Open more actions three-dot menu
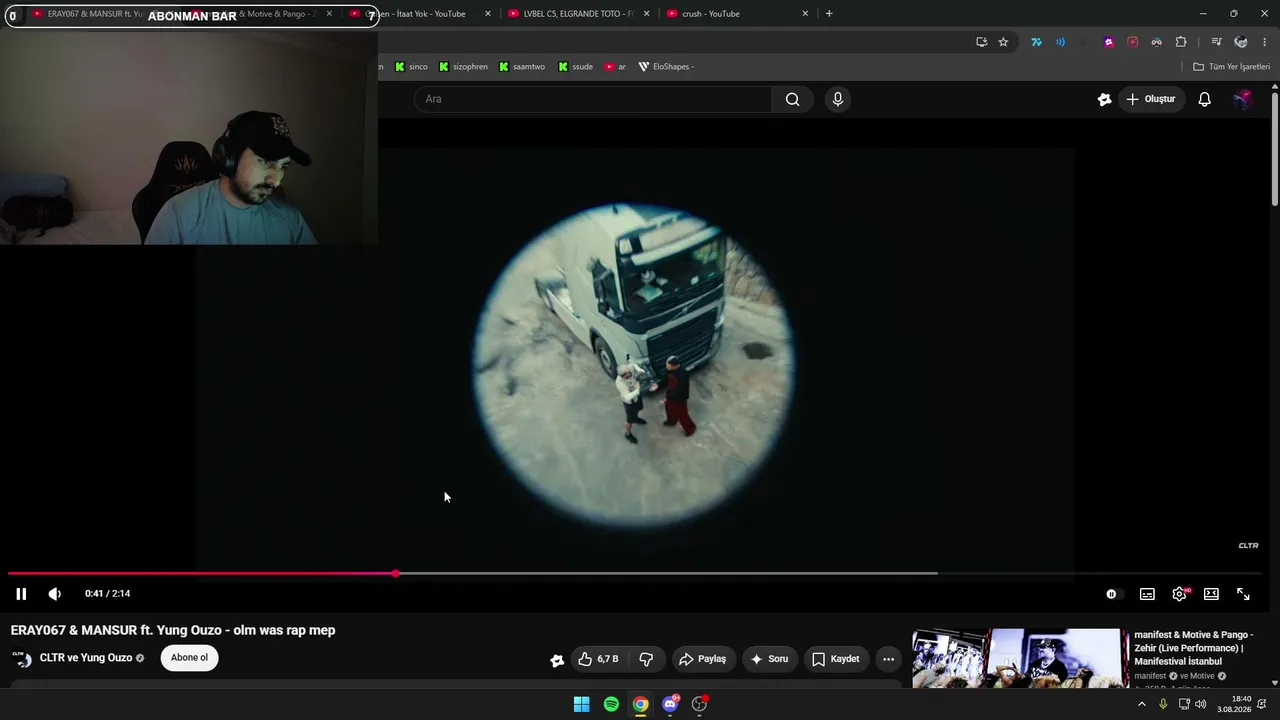 click(x=888, y=659)
